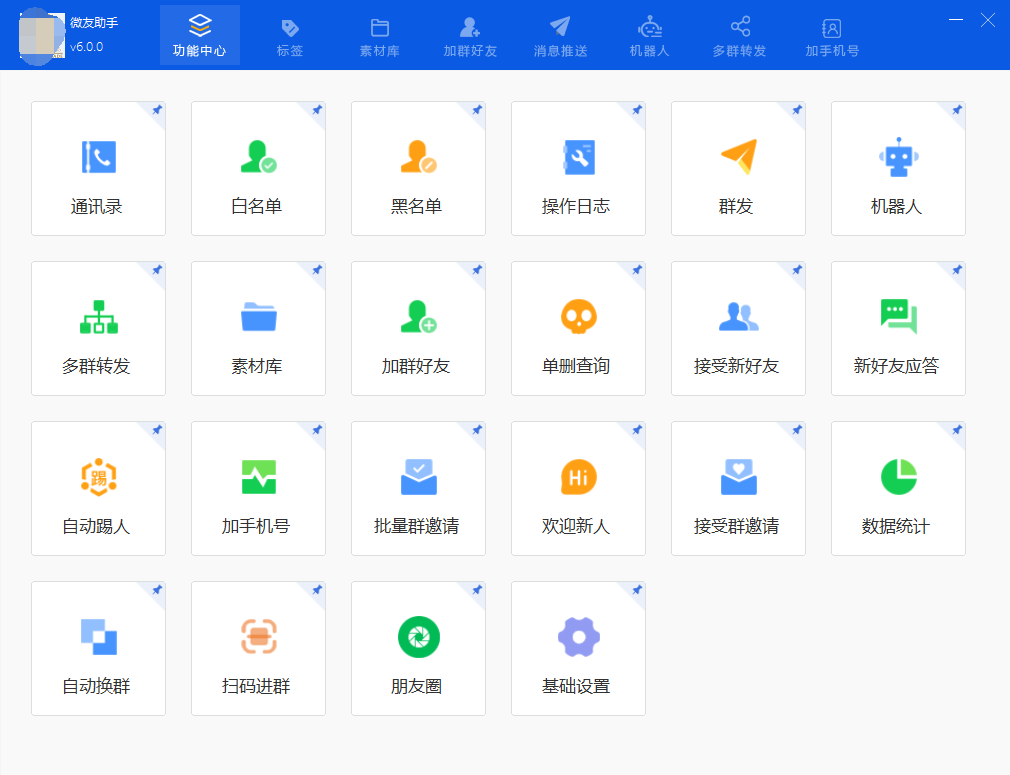1010x775 pixels.
Task: Open the 加手机号 card in grid
Action: pyautogui.click(x=258, y=488)
